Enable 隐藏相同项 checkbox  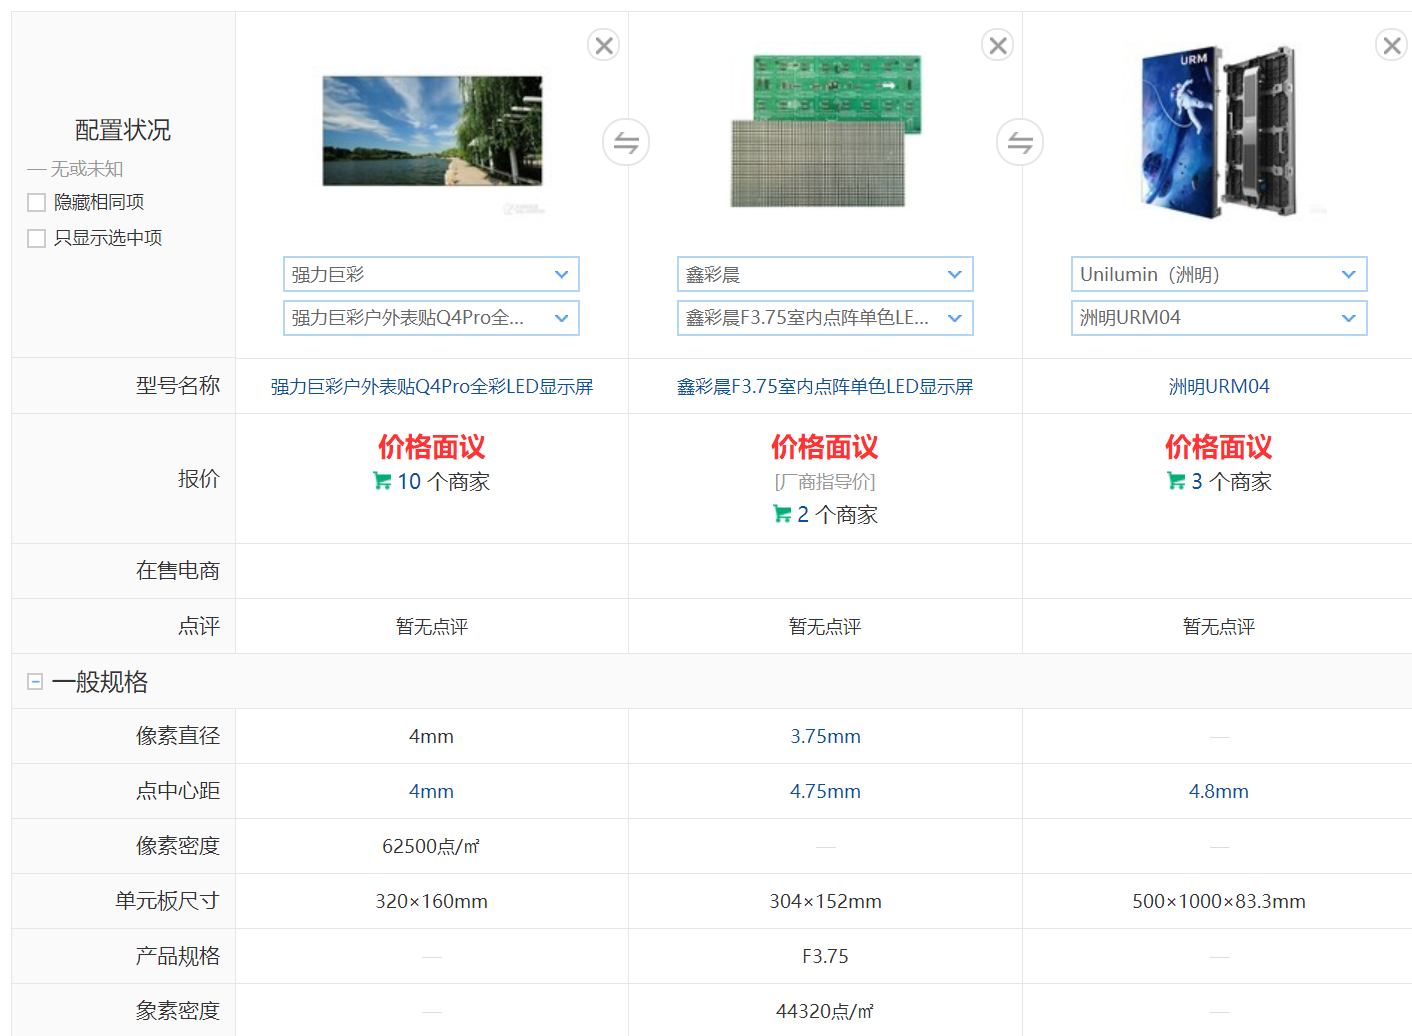pyautogui.click(x=37, y=203)
